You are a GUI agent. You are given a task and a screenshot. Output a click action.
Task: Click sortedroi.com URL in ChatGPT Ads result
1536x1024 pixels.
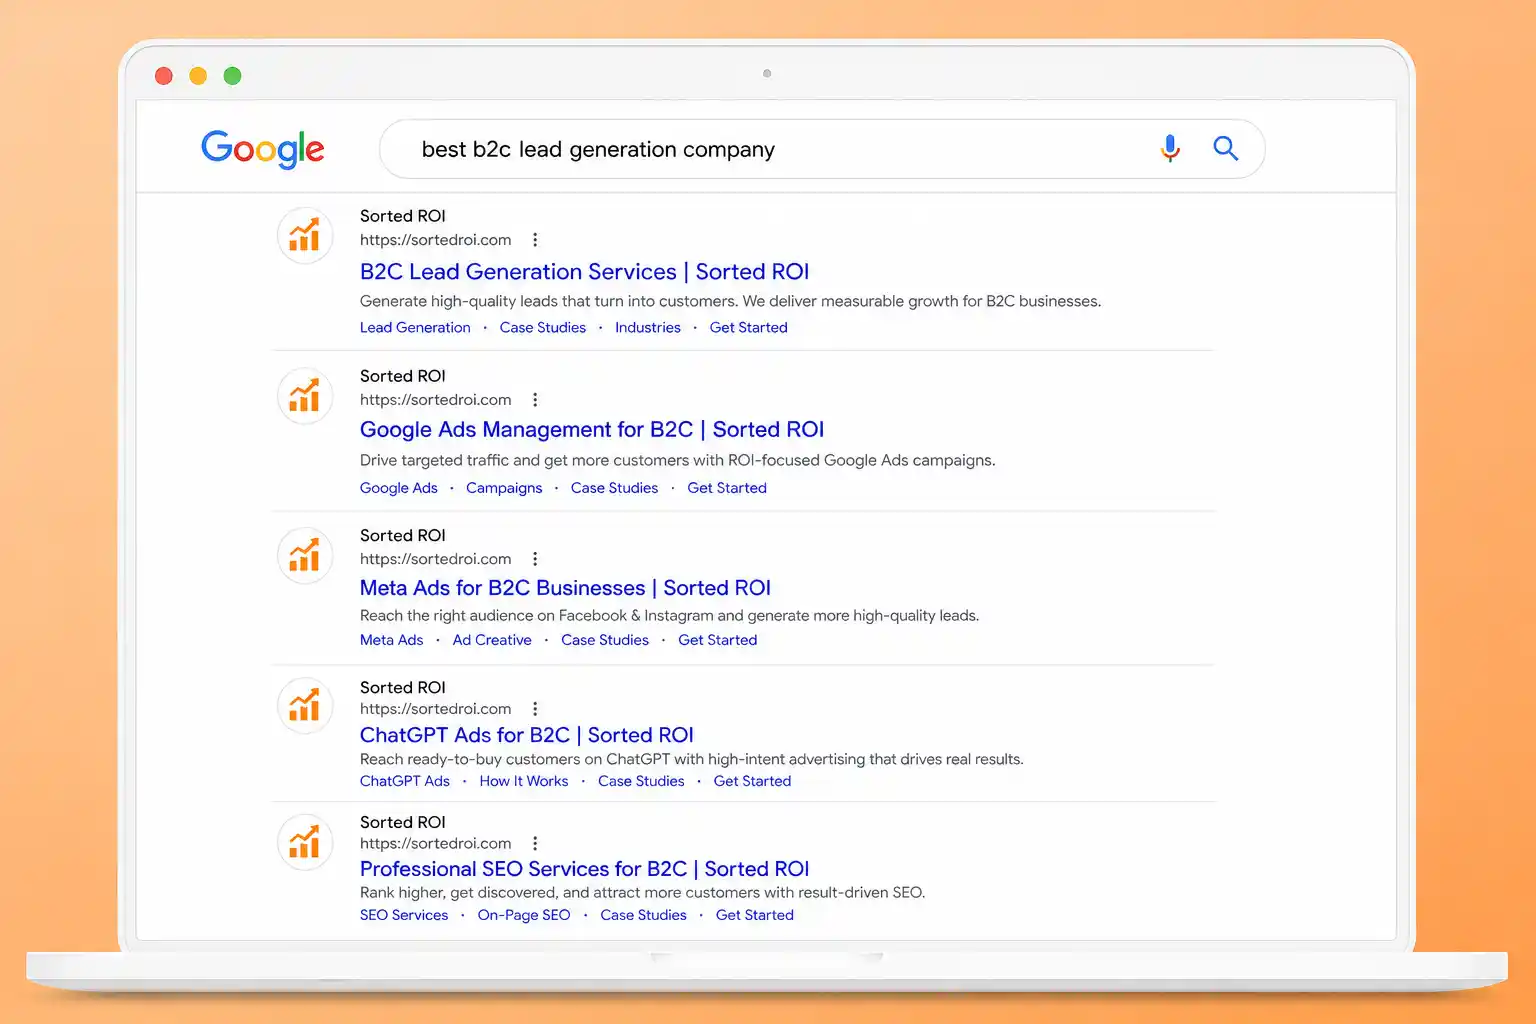coord(436,709)
